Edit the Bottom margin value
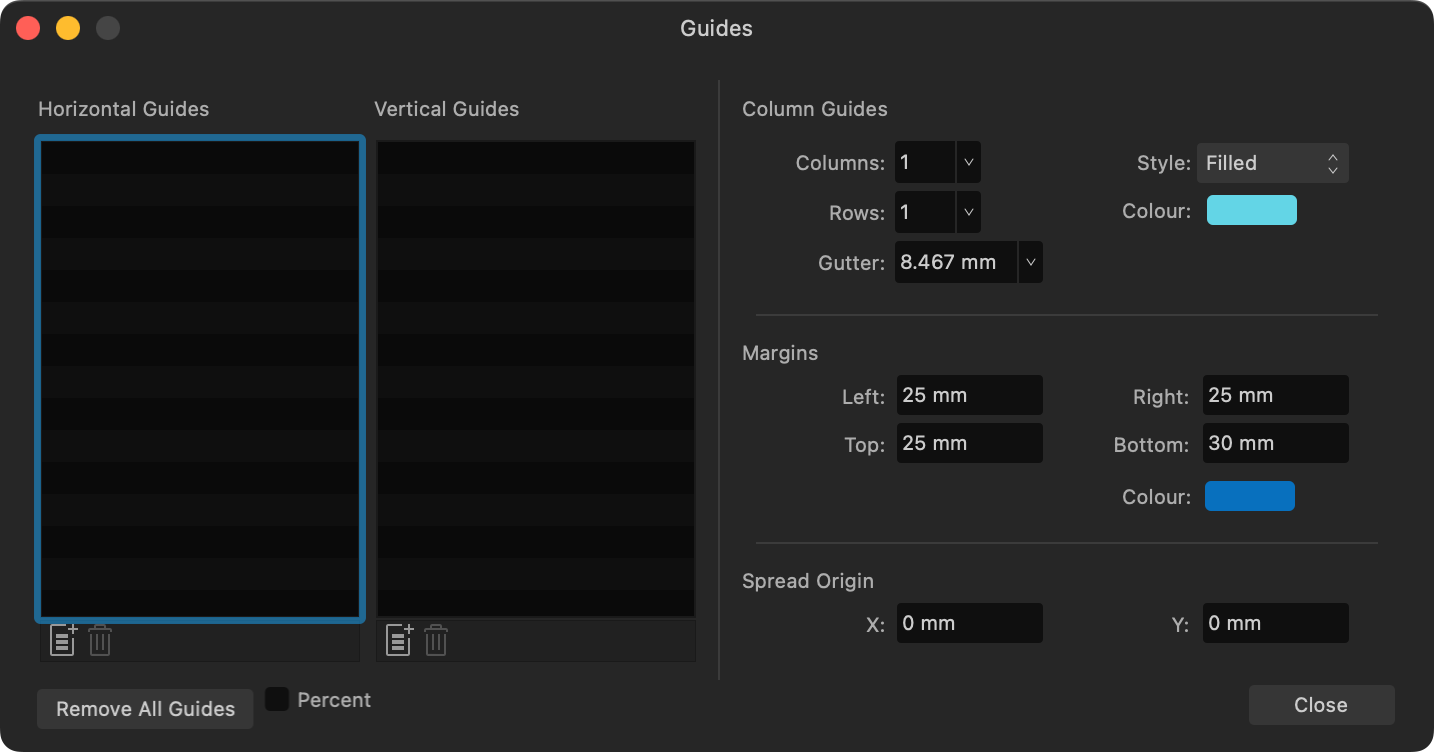Viewport: 1434px width, 752px height. [1275, 443]
